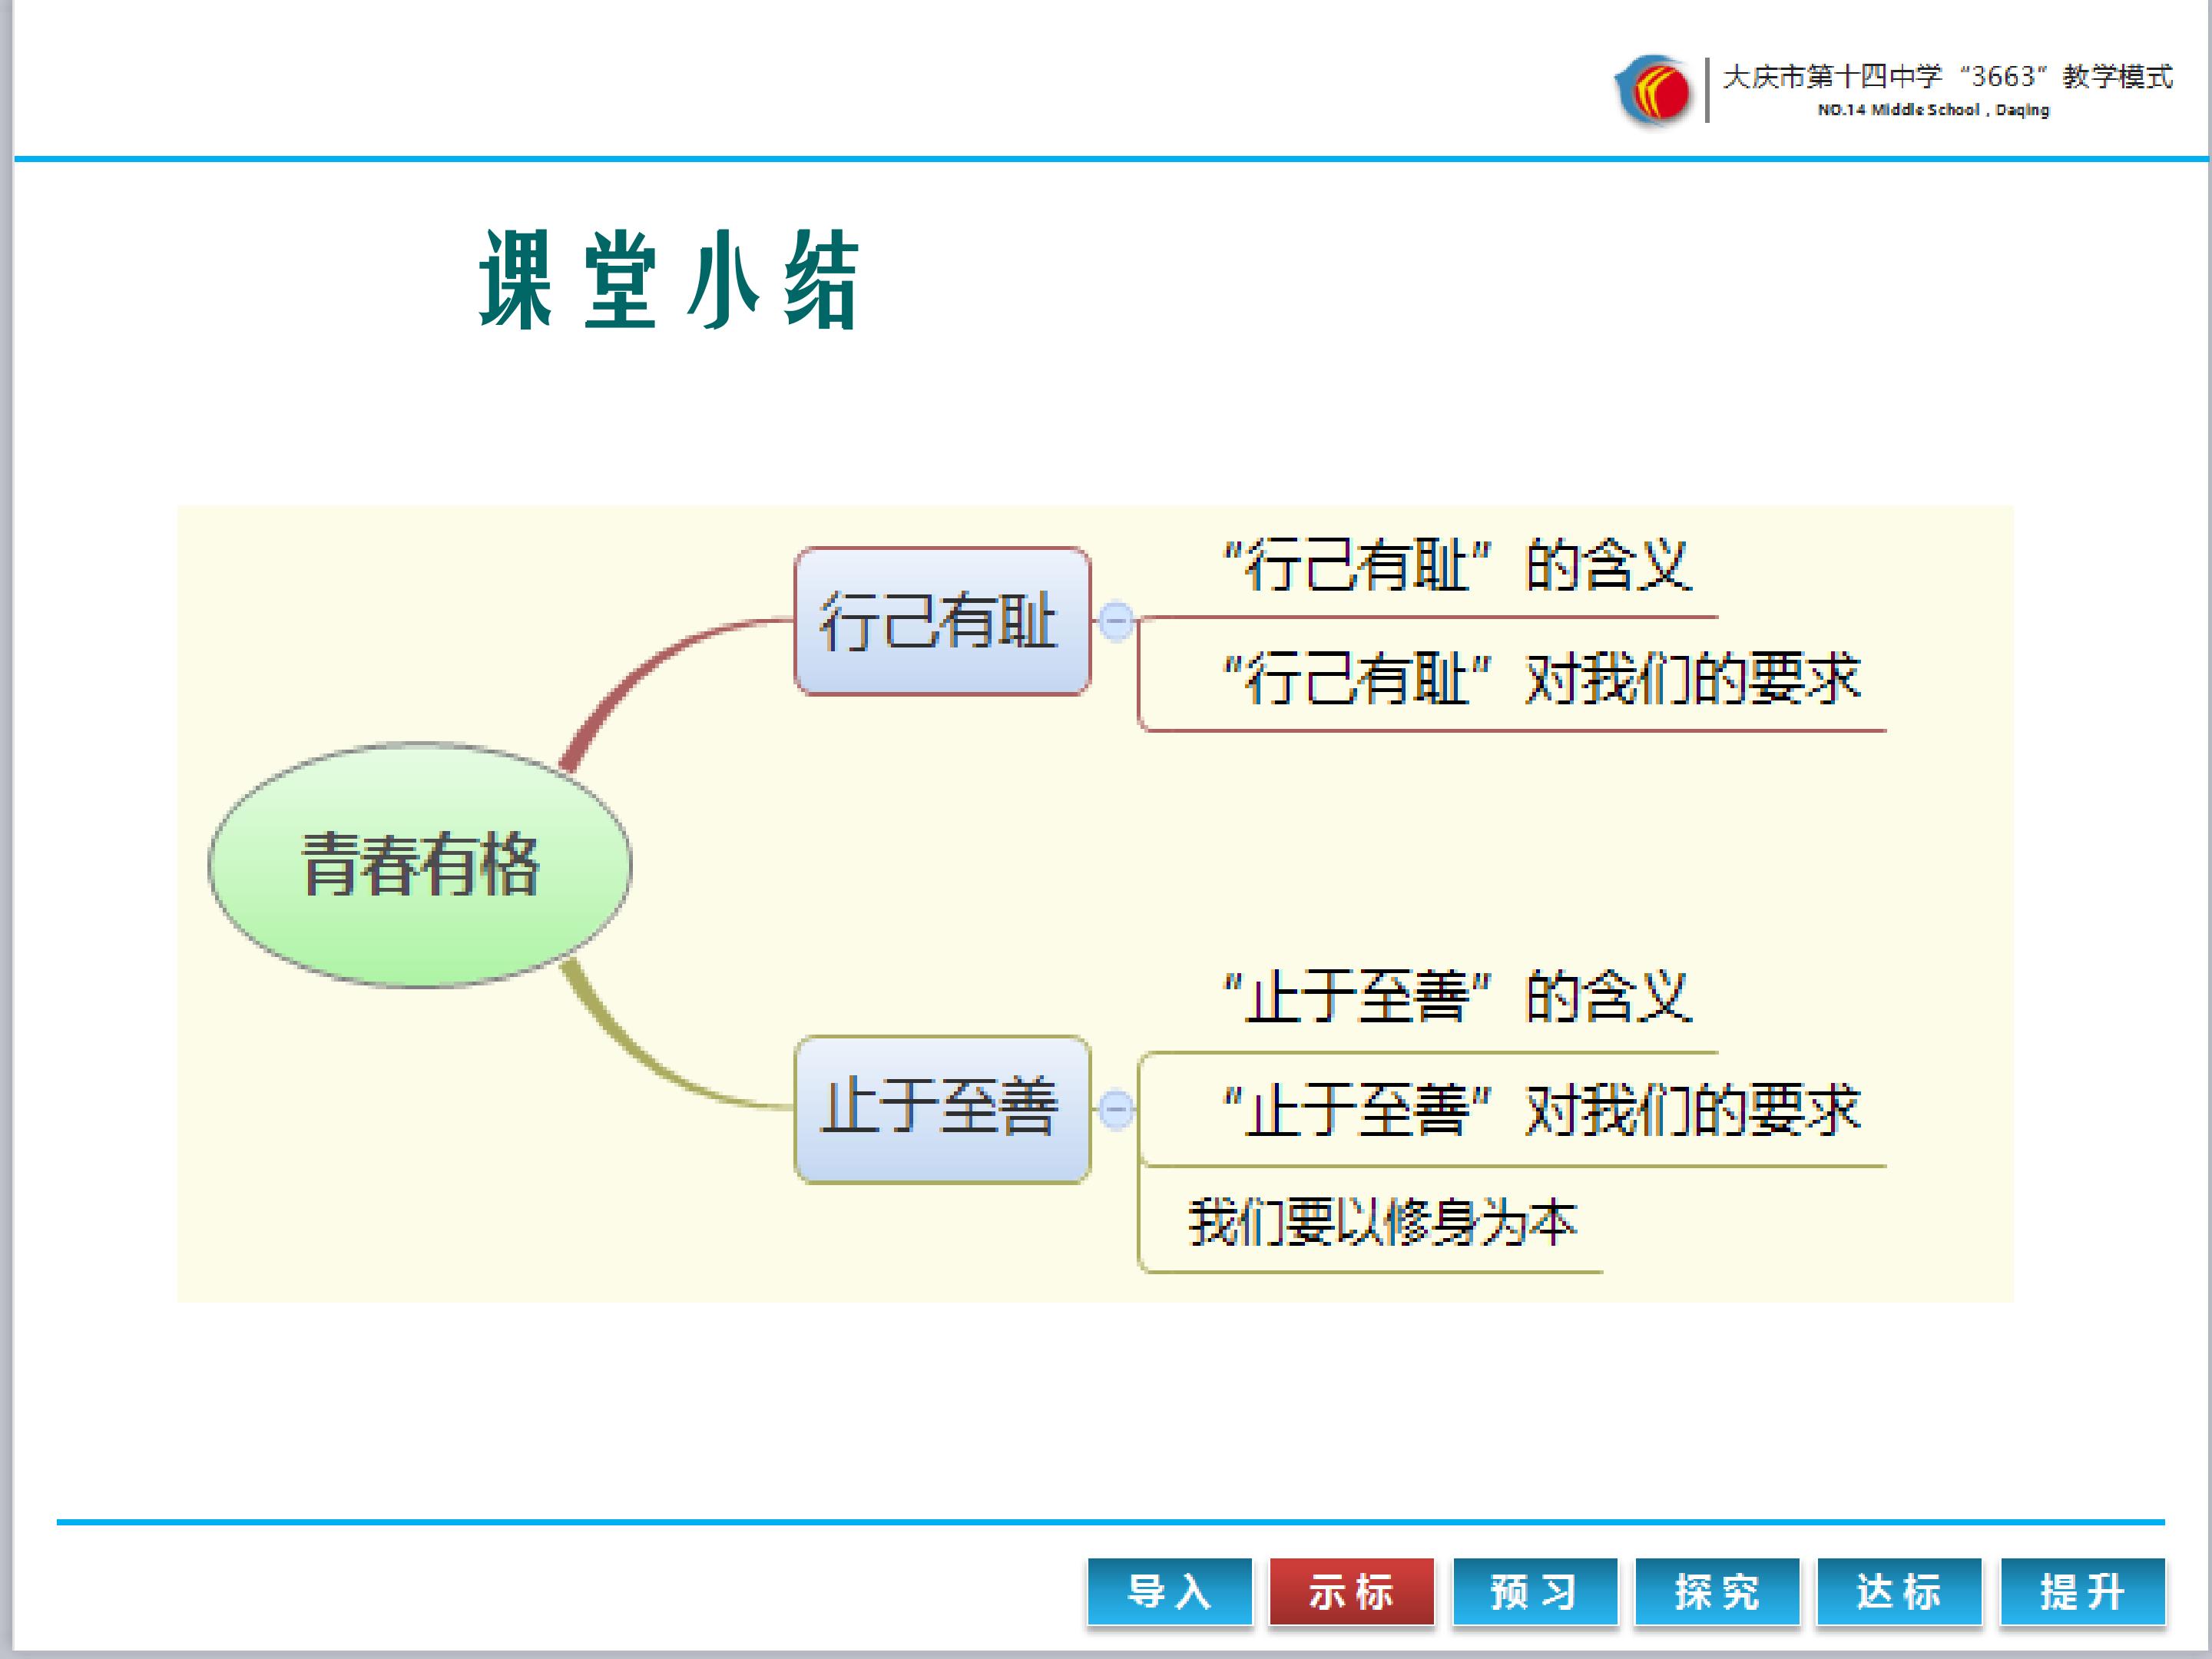Click the 课堂小结 slide title
Viewport: 2212px width, 1659px height.
(x=669, y=279)
